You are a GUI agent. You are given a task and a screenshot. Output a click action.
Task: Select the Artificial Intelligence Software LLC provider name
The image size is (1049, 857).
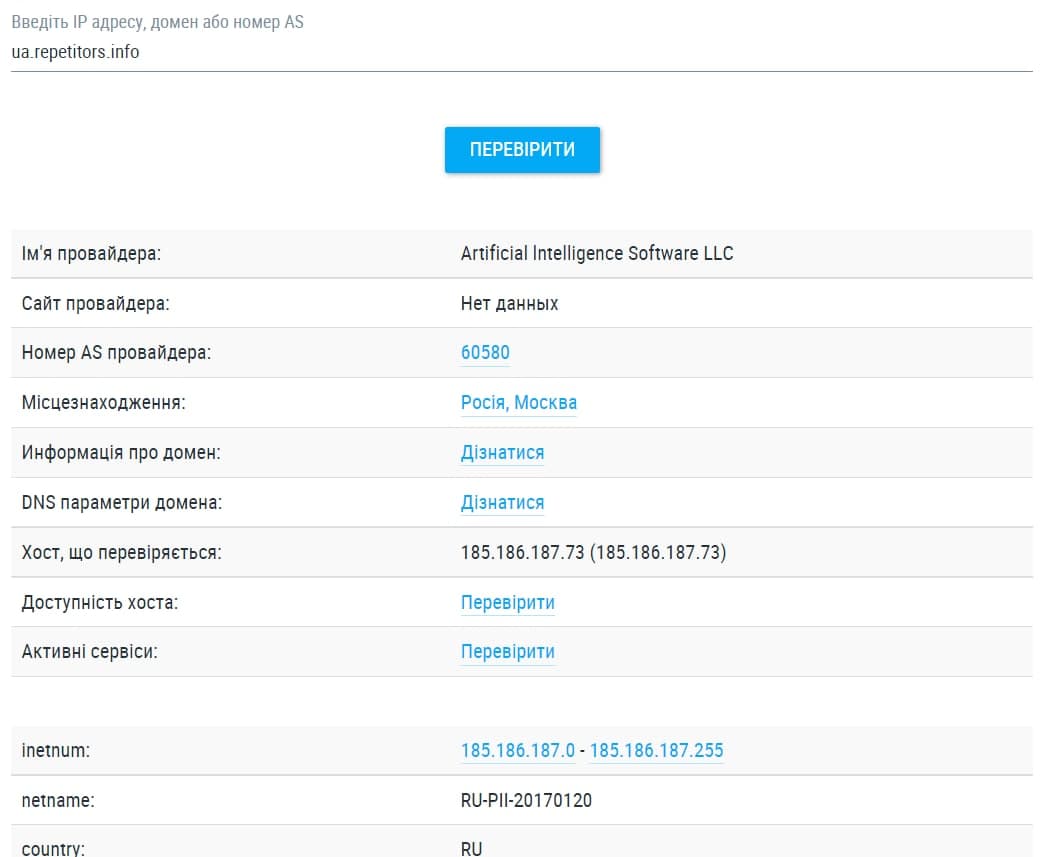coord(596,254)
